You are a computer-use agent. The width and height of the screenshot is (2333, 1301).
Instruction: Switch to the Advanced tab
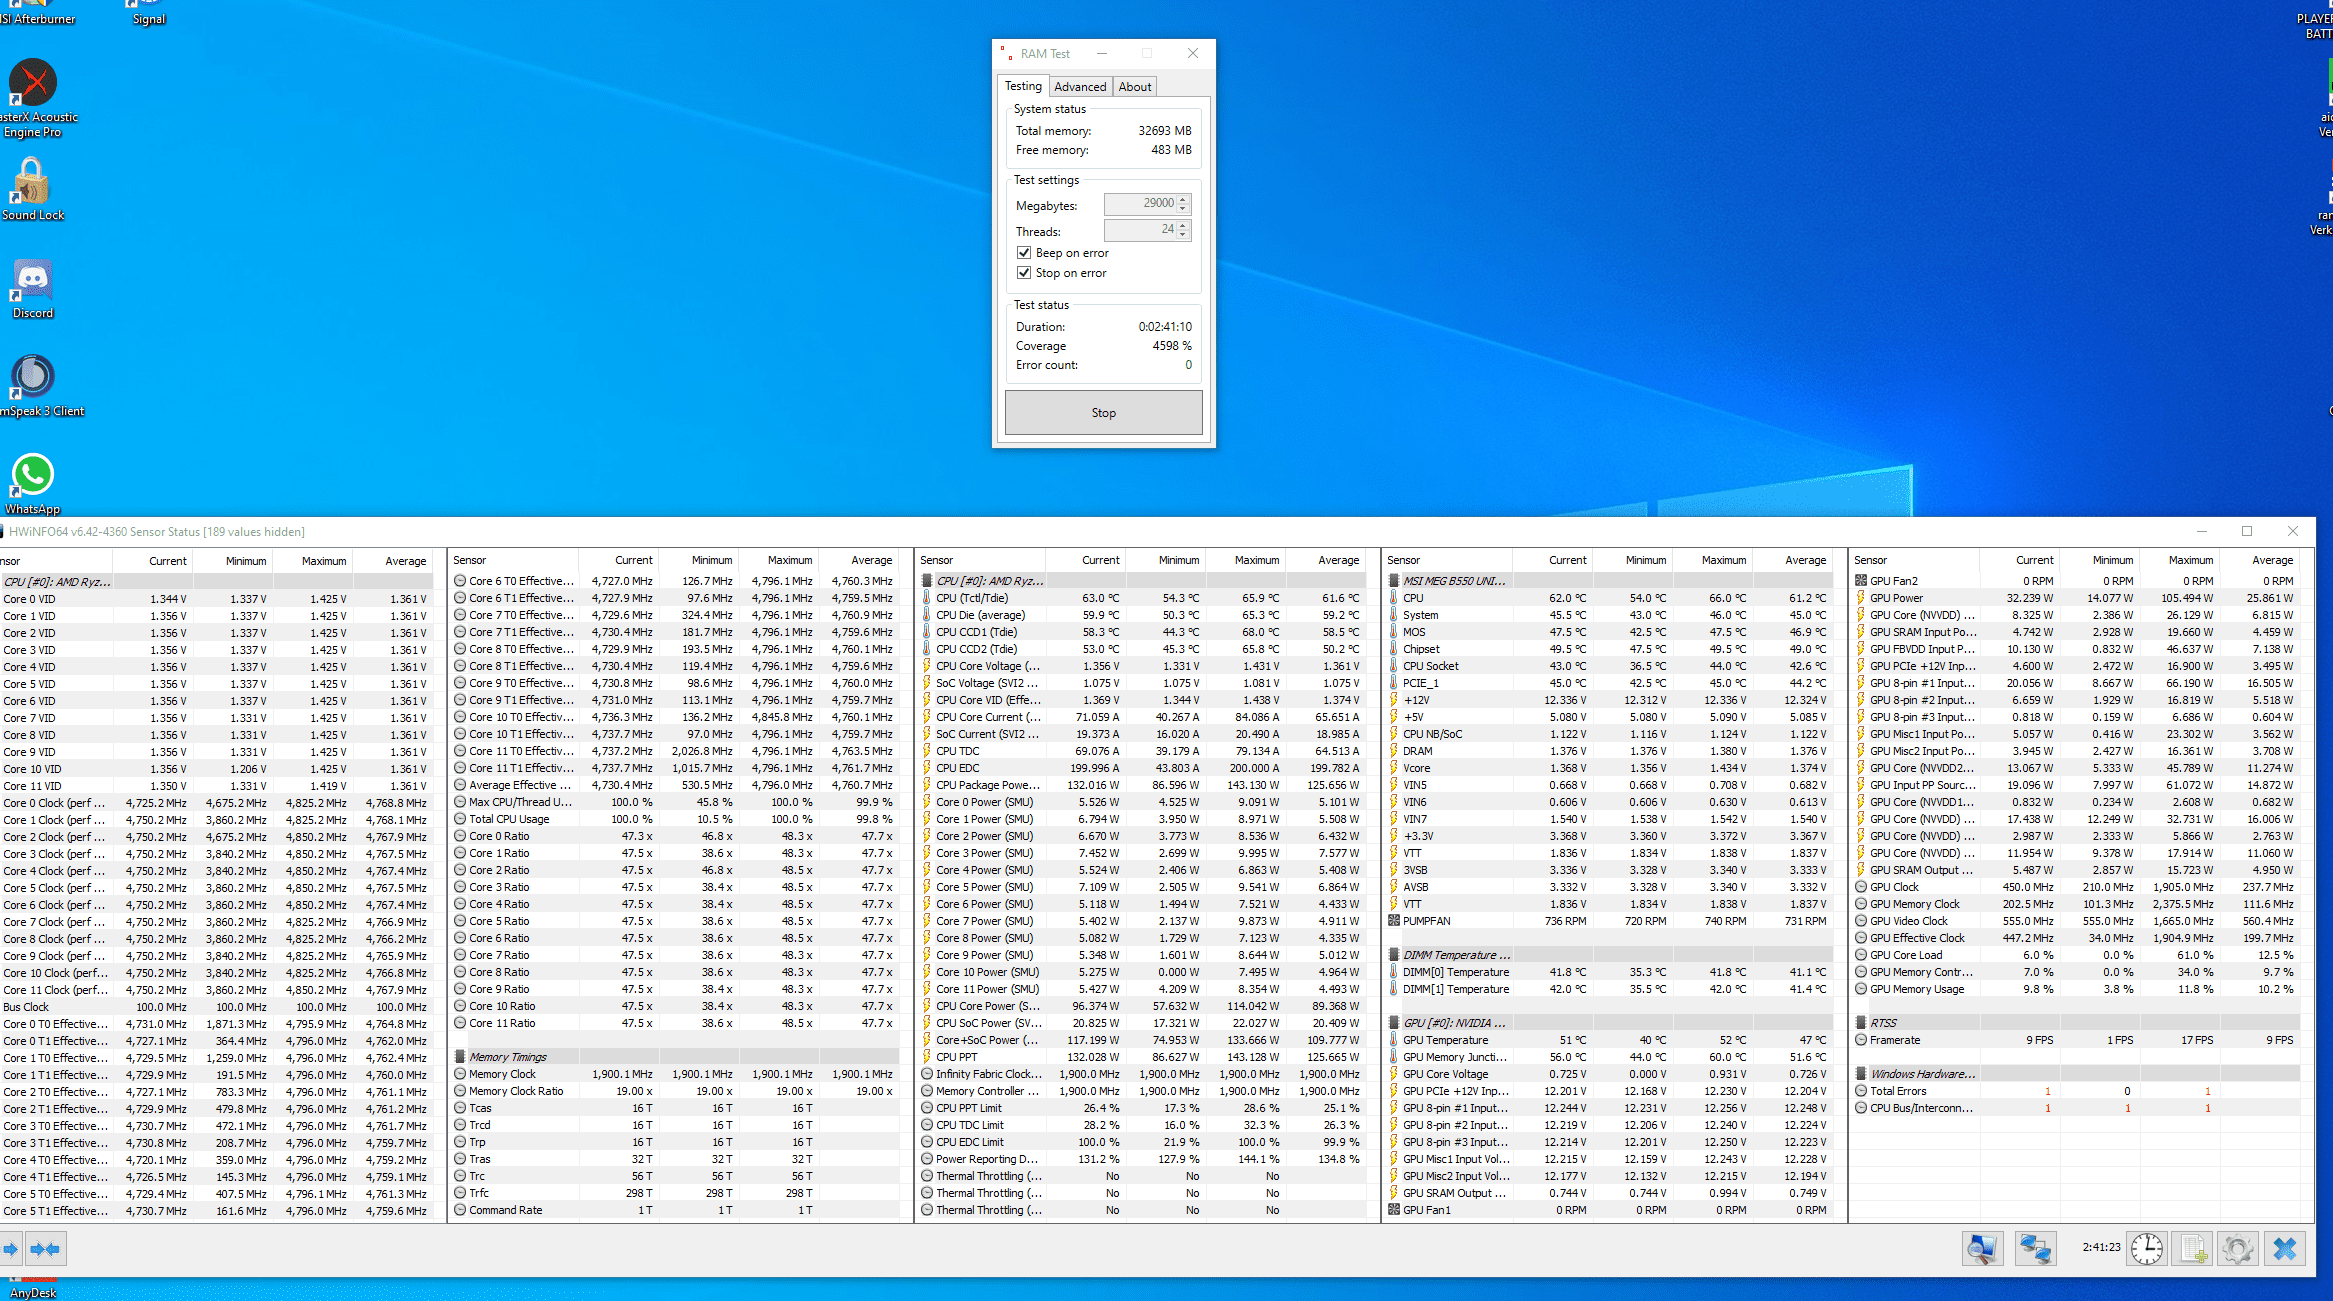1080,87
